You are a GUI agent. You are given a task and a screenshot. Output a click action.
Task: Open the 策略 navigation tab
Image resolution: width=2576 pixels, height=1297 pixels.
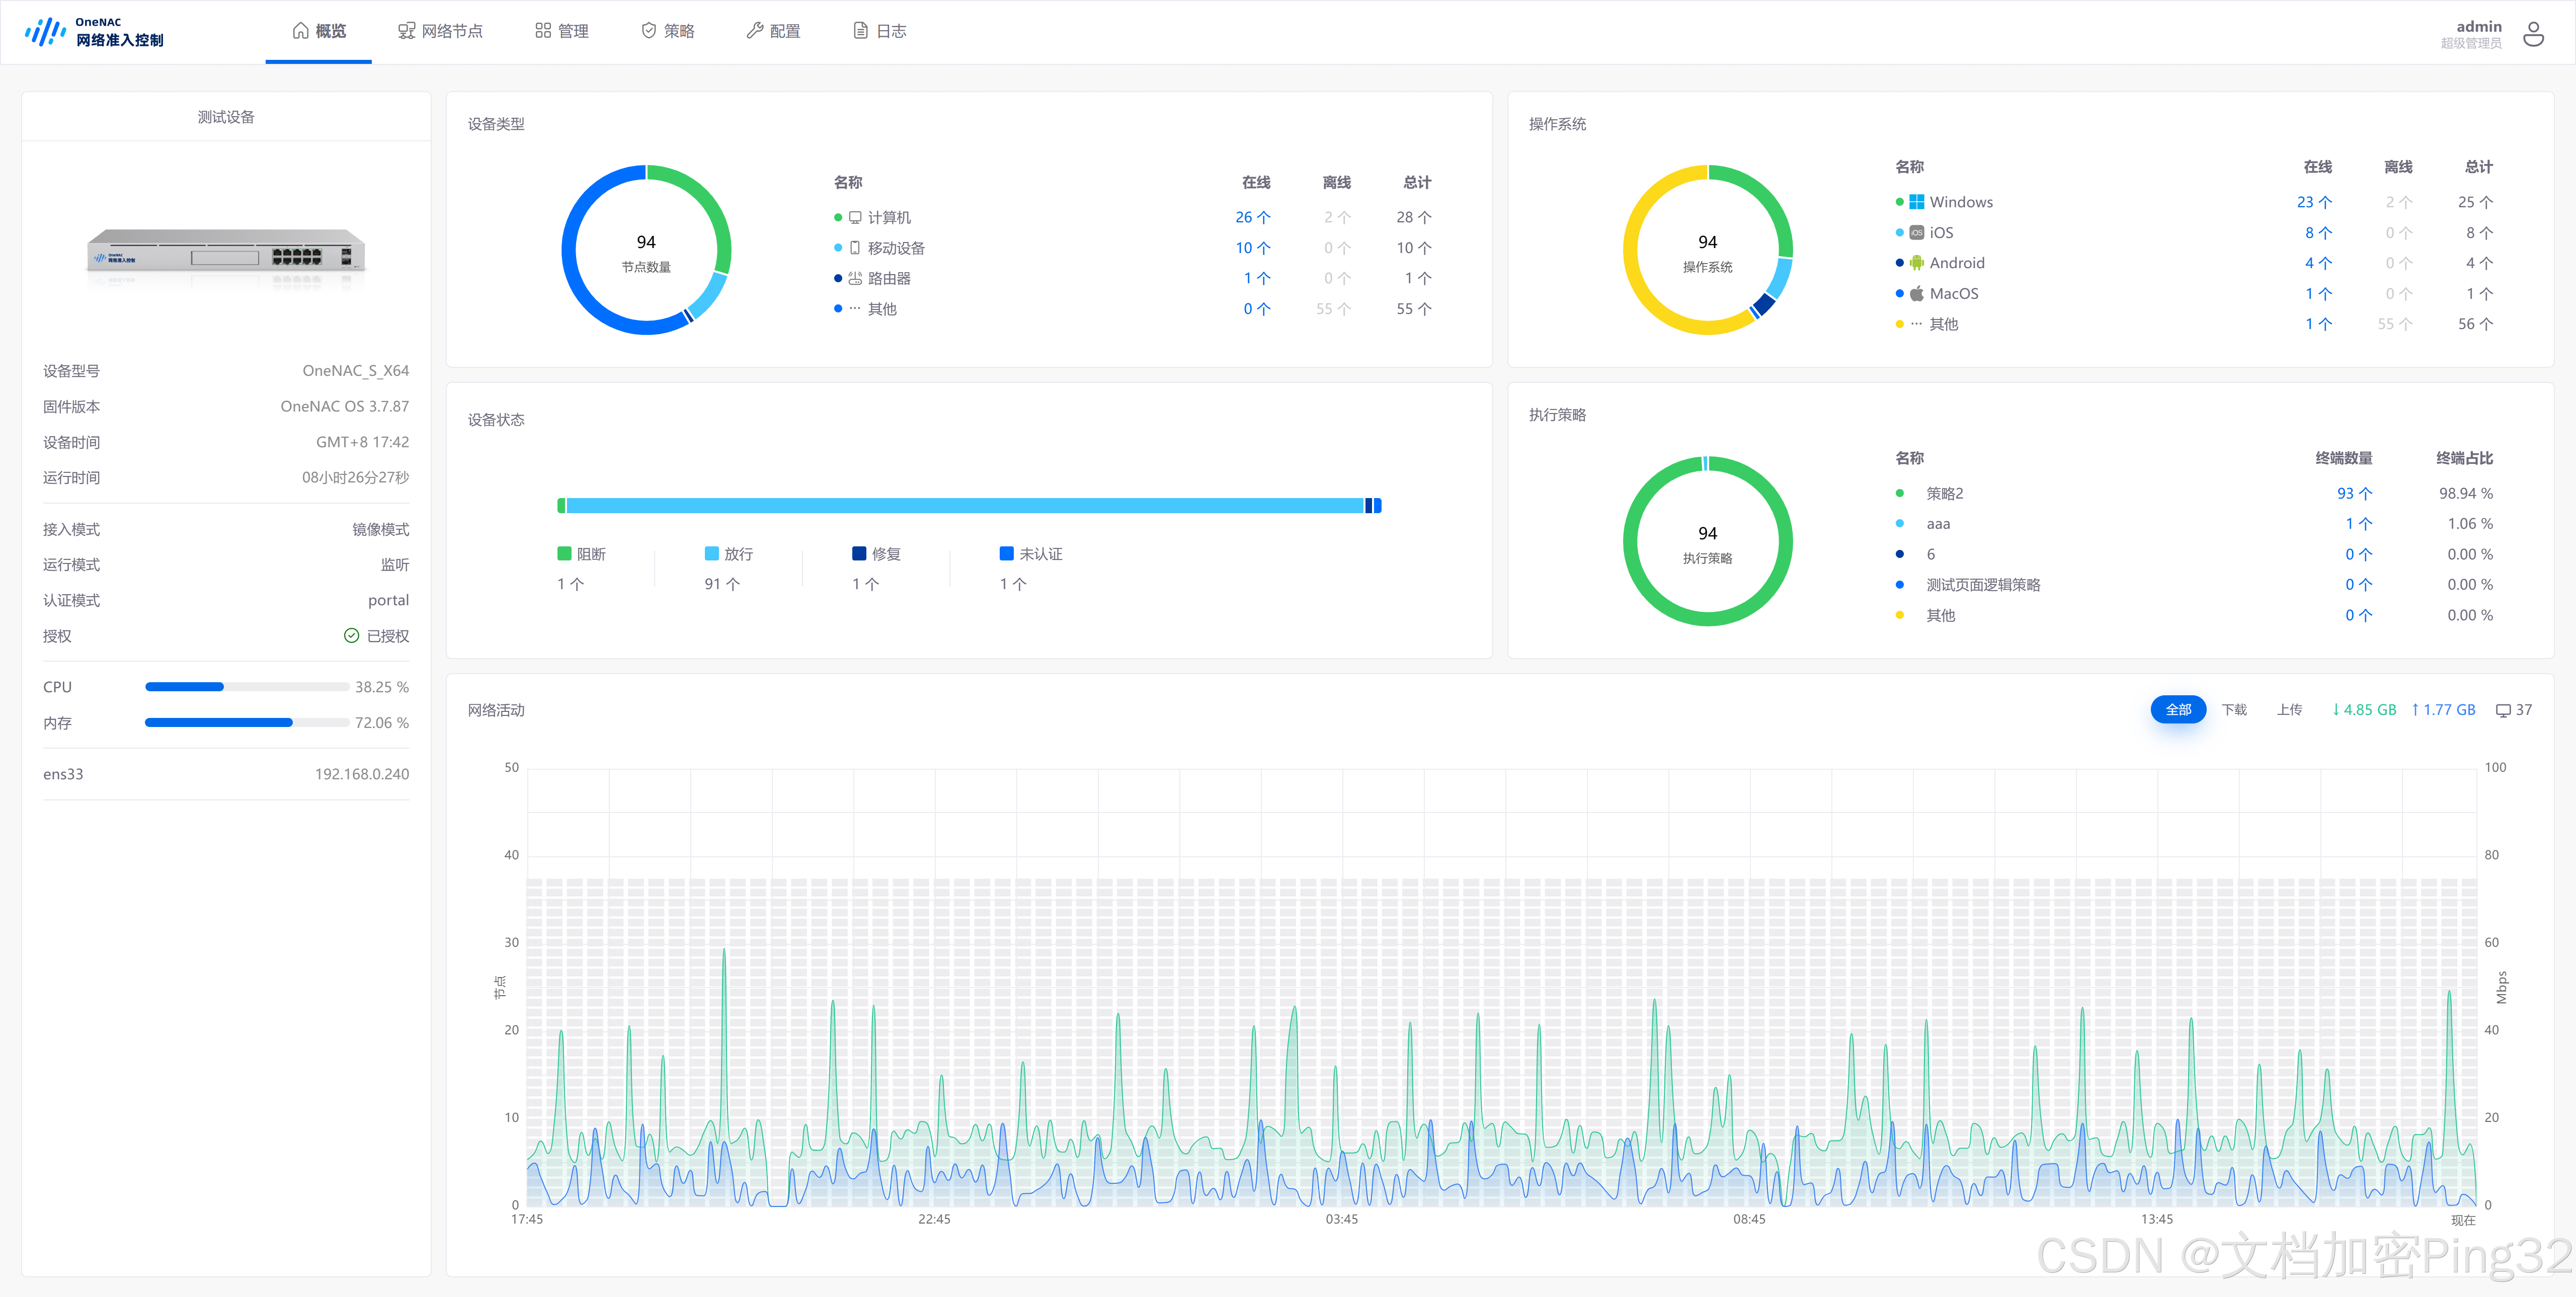pyautogui.click(x=667, y=31)
